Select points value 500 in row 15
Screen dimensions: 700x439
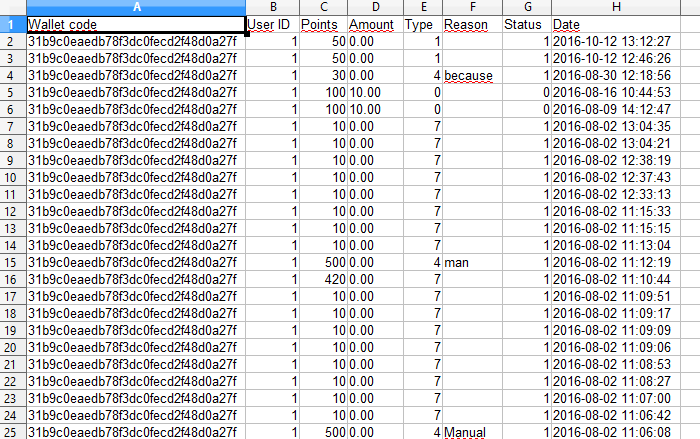click(x=324, y=262)
